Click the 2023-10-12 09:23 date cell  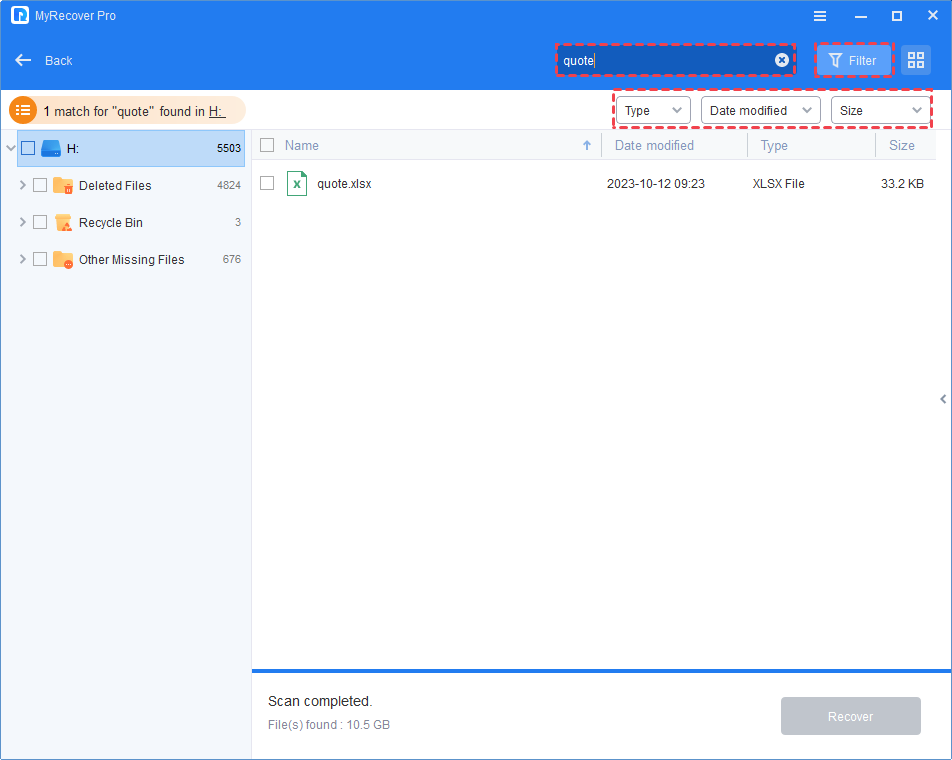click(656, 183)
